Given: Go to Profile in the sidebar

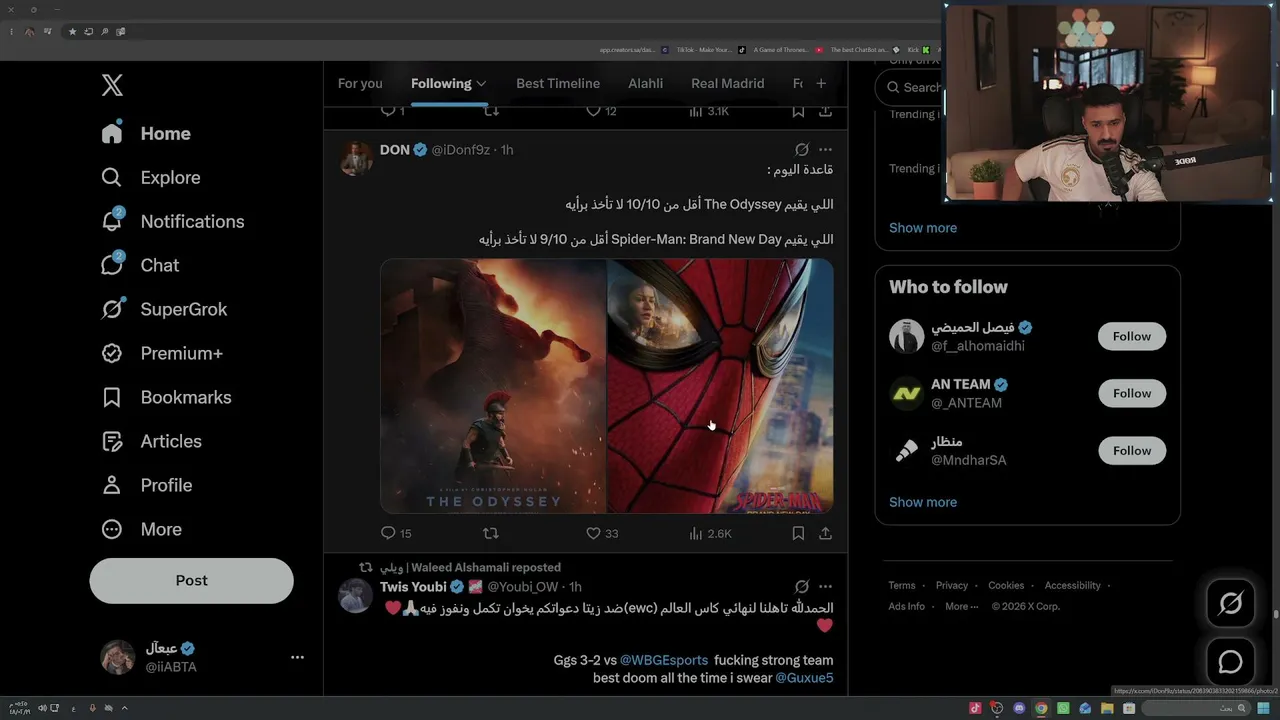Looking at the screenshot, I should click(x=146, y=485).
